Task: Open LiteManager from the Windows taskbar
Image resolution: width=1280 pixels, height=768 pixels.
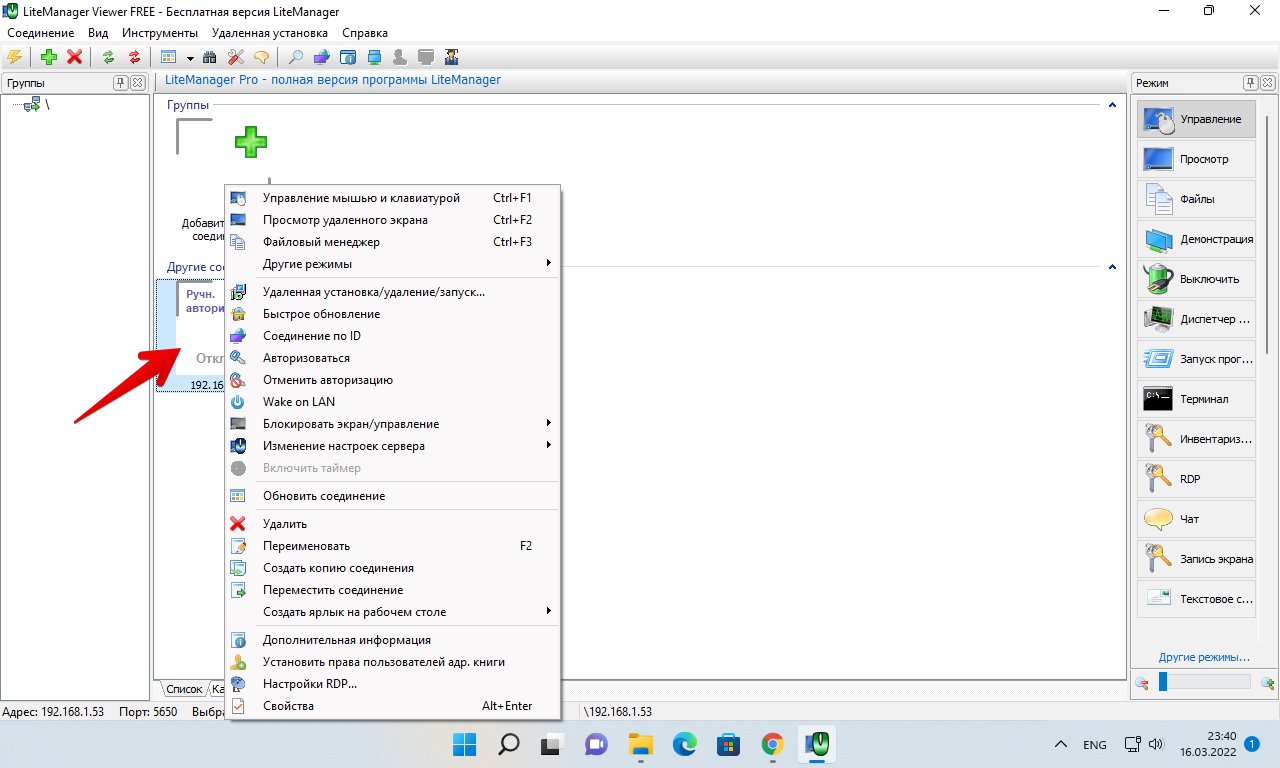Action: point(817,744)
